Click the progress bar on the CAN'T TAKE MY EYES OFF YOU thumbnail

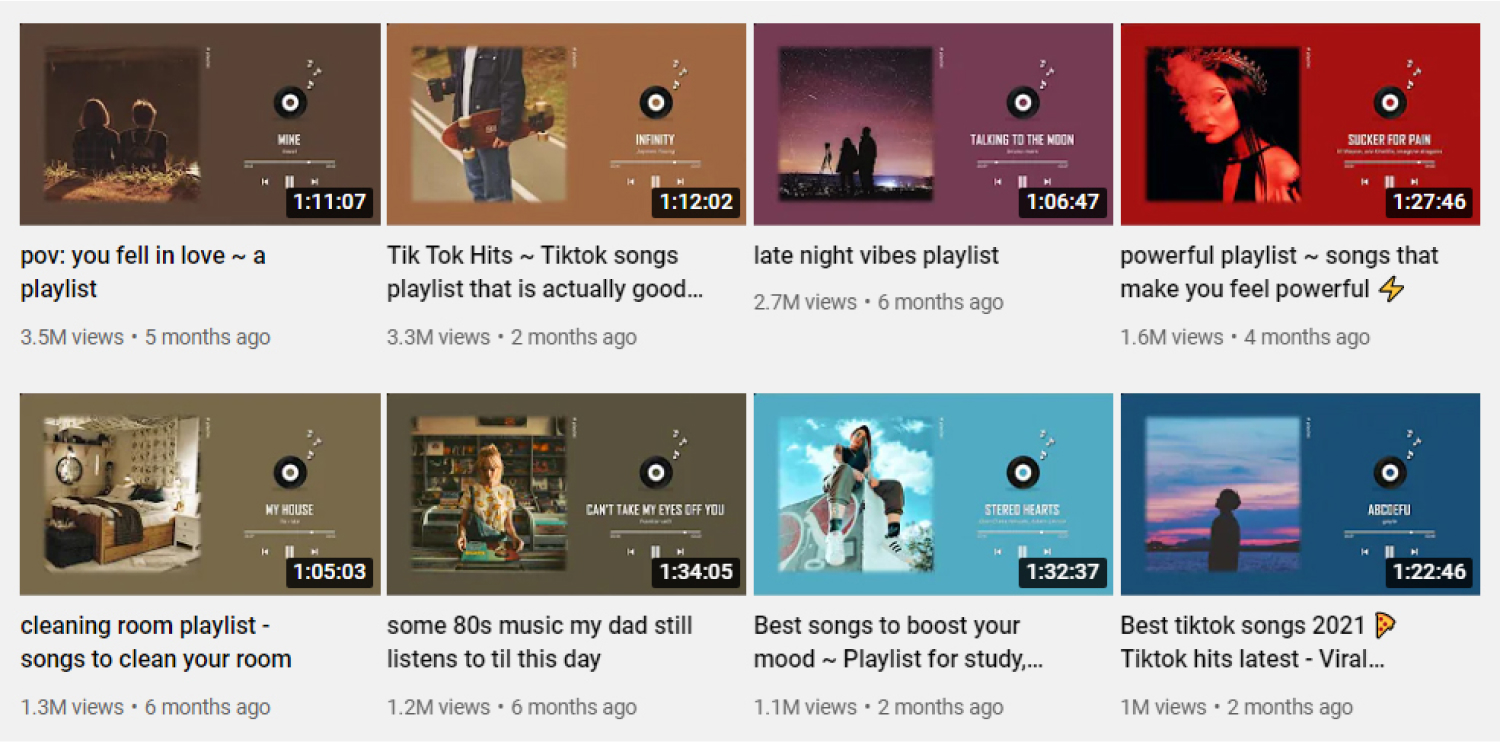coord(656,532)
